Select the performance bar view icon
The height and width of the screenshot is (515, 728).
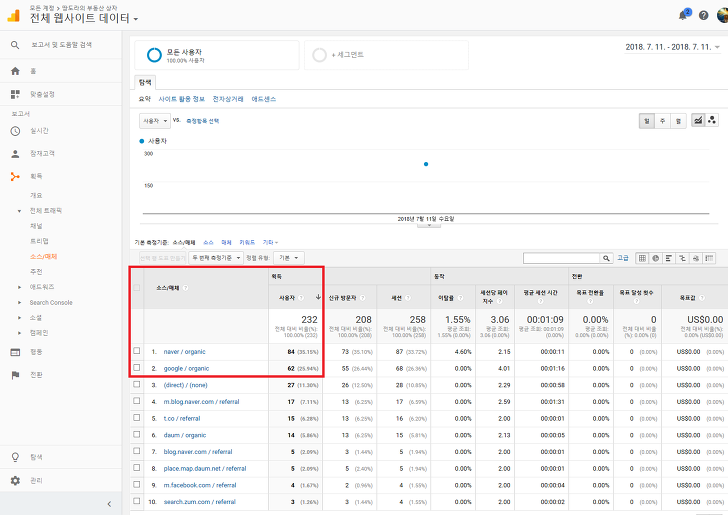point(669,258)
